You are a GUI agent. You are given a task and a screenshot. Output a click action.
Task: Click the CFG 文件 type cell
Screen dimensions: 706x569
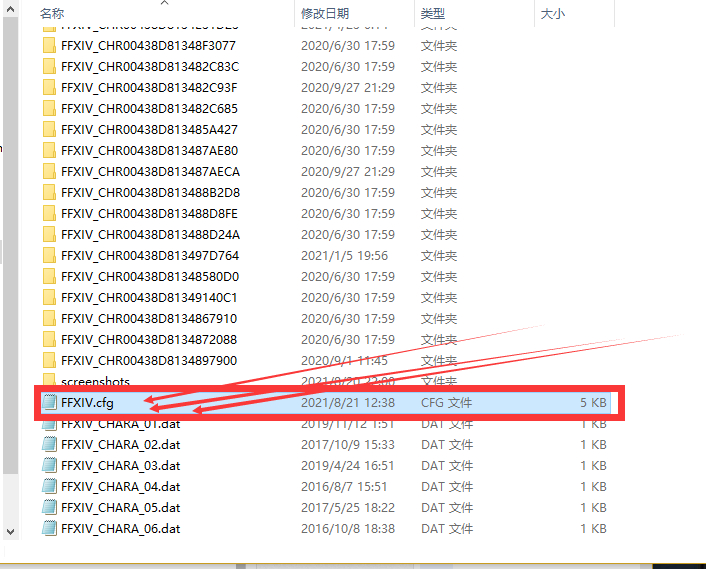point(446,402)
